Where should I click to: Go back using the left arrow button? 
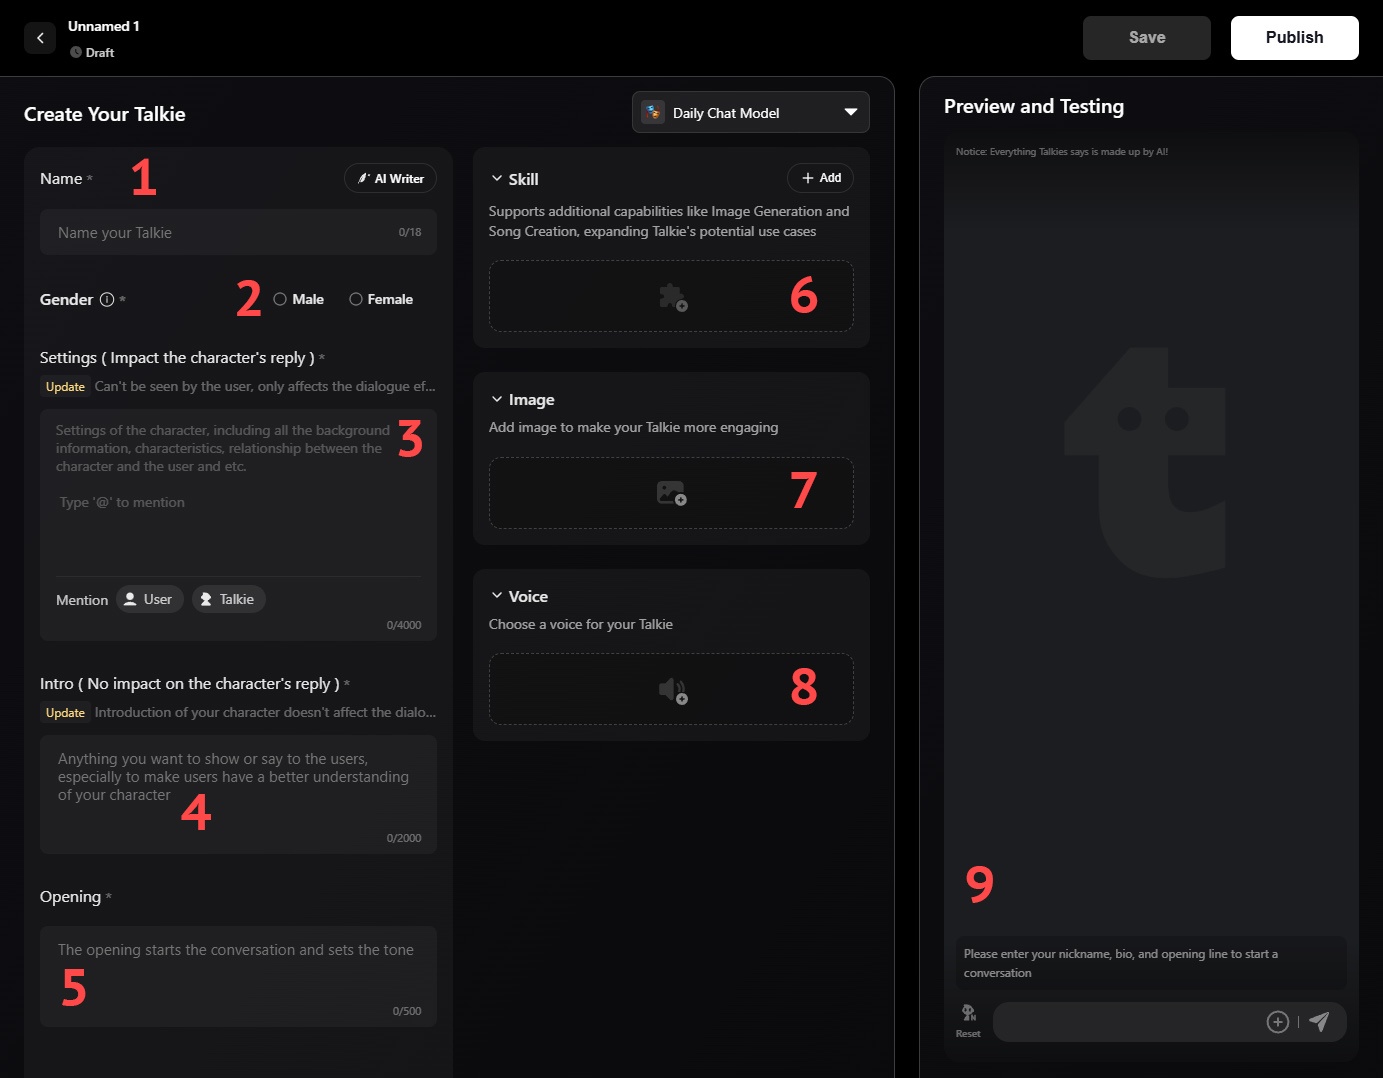tap(40, 38)
